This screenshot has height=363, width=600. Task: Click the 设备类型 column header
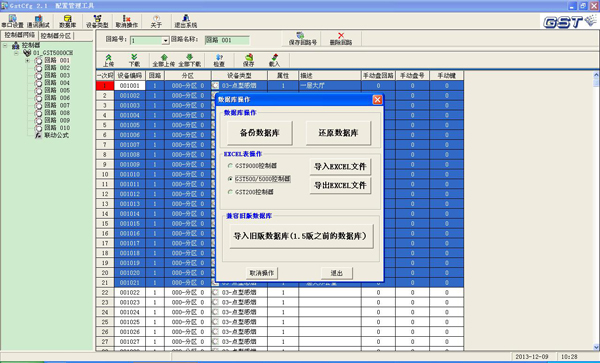click(239, 76)
